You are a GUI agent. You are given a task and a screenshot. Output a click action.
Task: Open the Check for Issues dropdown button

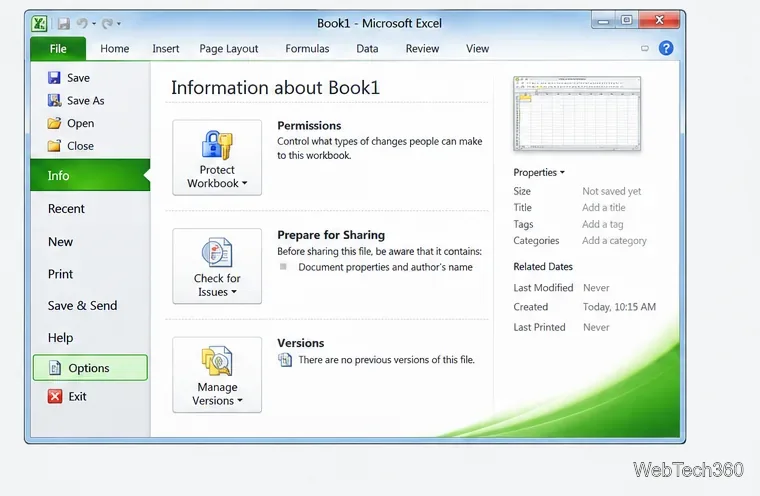tap(217, 266)
